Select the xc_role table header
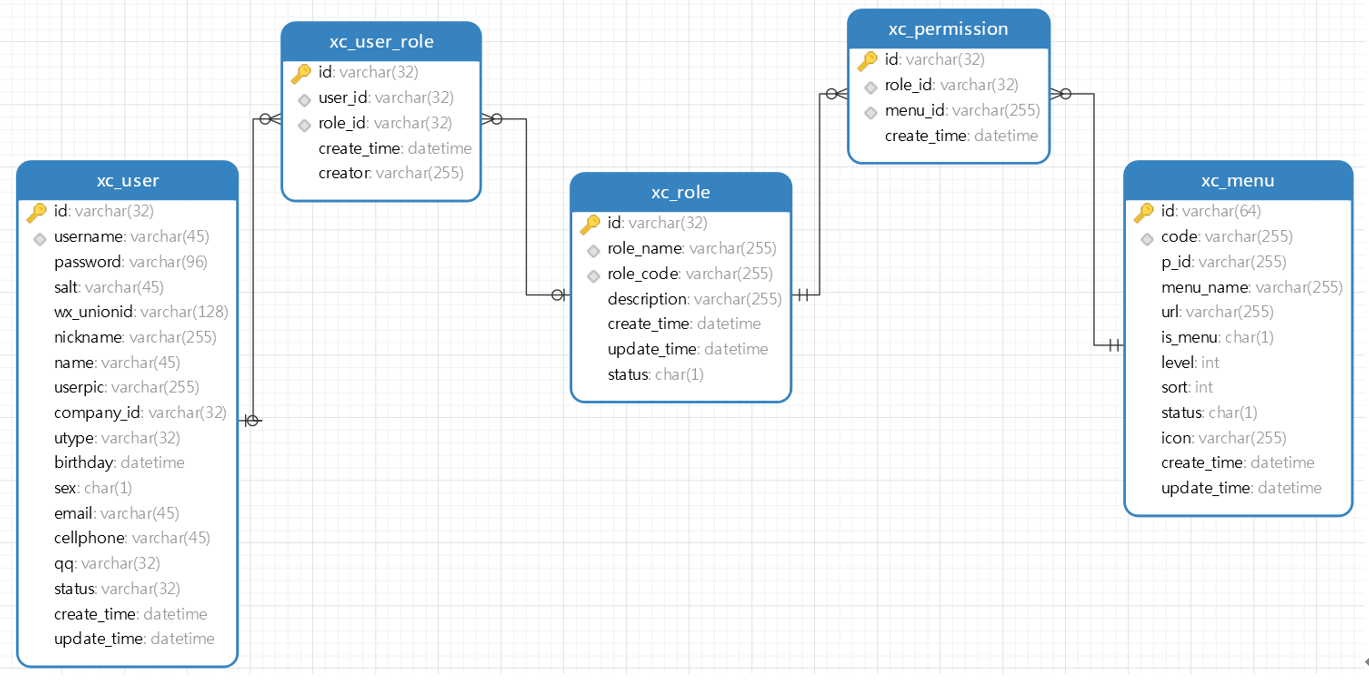Viewport: 1369px width, 688px height. [x=680, y=192]
